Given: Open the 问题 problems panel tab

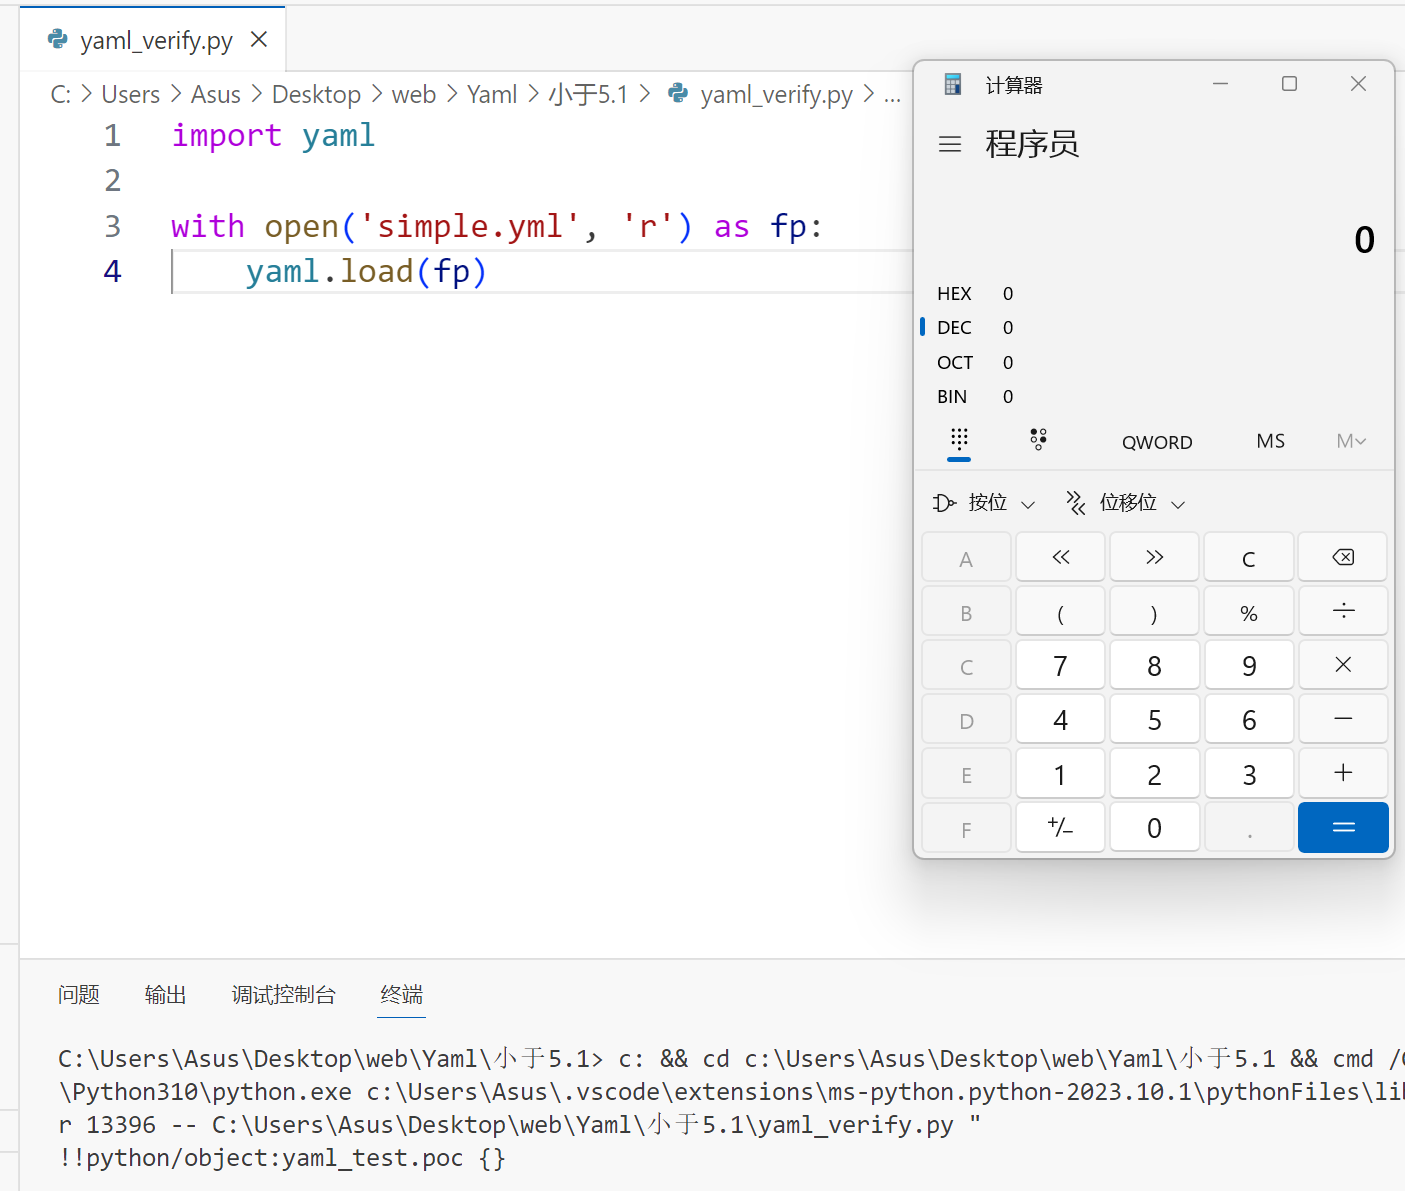Looking at the screenshot, I should (79, 994).
